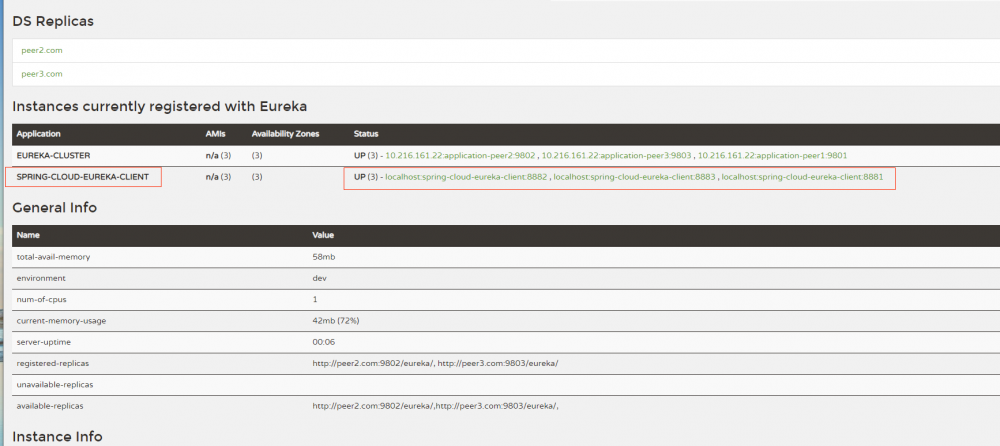Click the Instance Info heading
The image size is (1000, 446).
tap(57, 437)
